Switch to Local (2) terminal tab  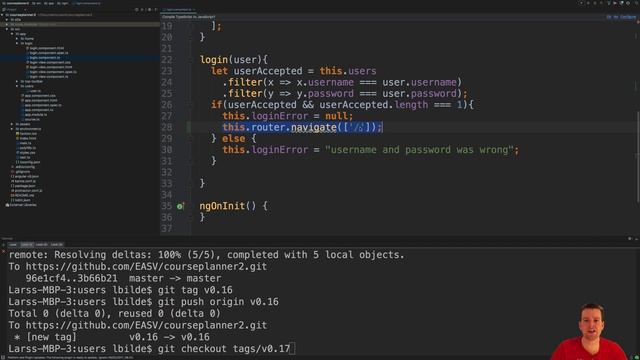click(41, 244)
